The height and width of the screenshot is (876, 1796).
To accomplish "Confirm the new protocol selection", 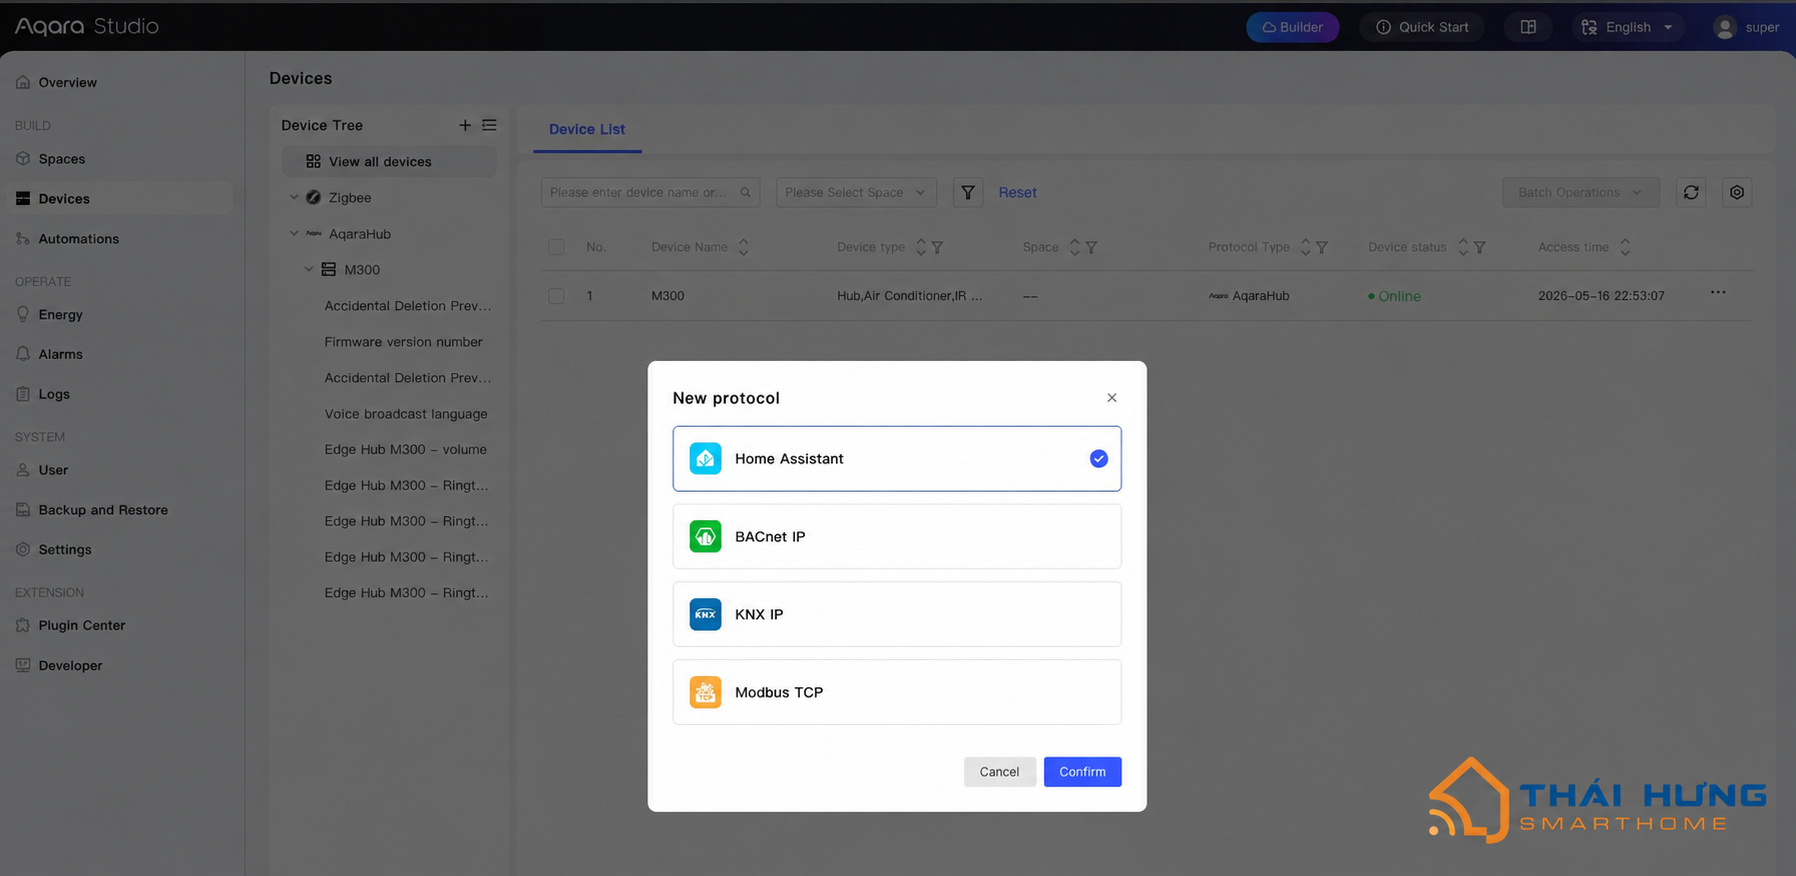I will point(1082,772).
